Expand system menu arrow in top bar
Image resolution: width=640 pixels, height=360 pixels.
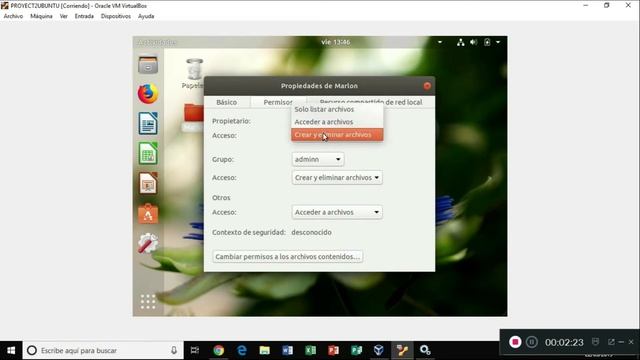click(498, 42)
